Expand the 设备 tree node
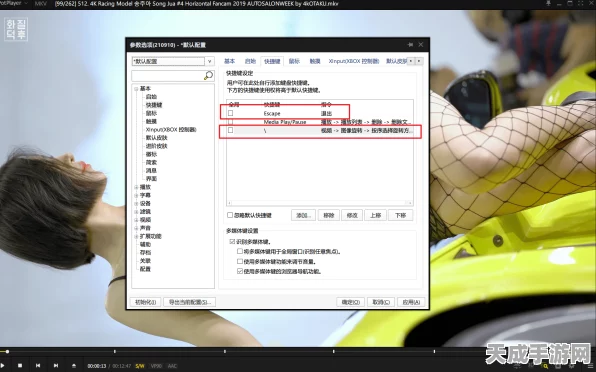596x372 pixels. 136,204
